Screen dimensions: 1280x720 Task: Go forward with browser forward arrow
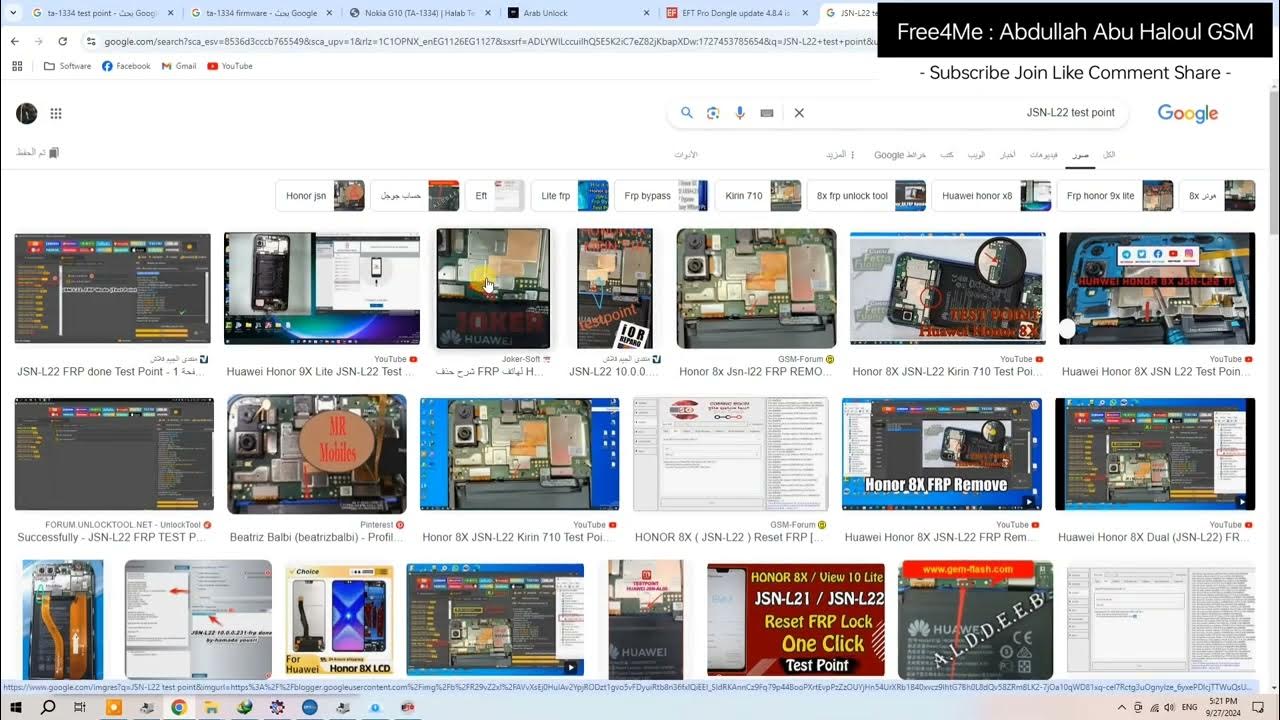[x=39, y=41]
